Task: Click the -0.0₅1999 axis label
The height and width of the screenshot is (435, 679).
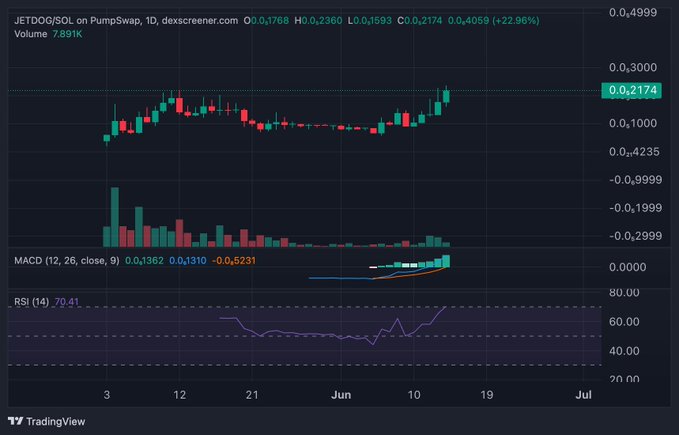Action: click(635, 208)
